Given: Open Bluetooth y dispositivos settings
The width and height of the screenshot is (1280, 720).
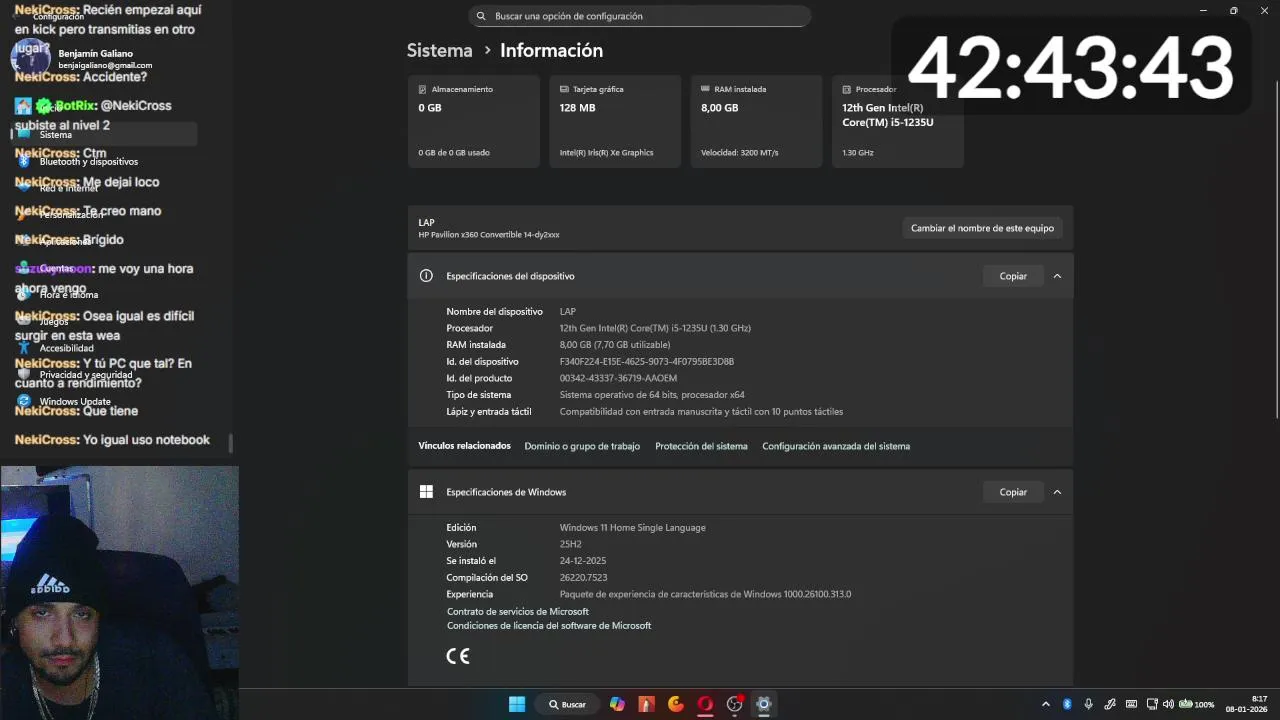Looking at the screenshot, I should (x=89, y=161).
